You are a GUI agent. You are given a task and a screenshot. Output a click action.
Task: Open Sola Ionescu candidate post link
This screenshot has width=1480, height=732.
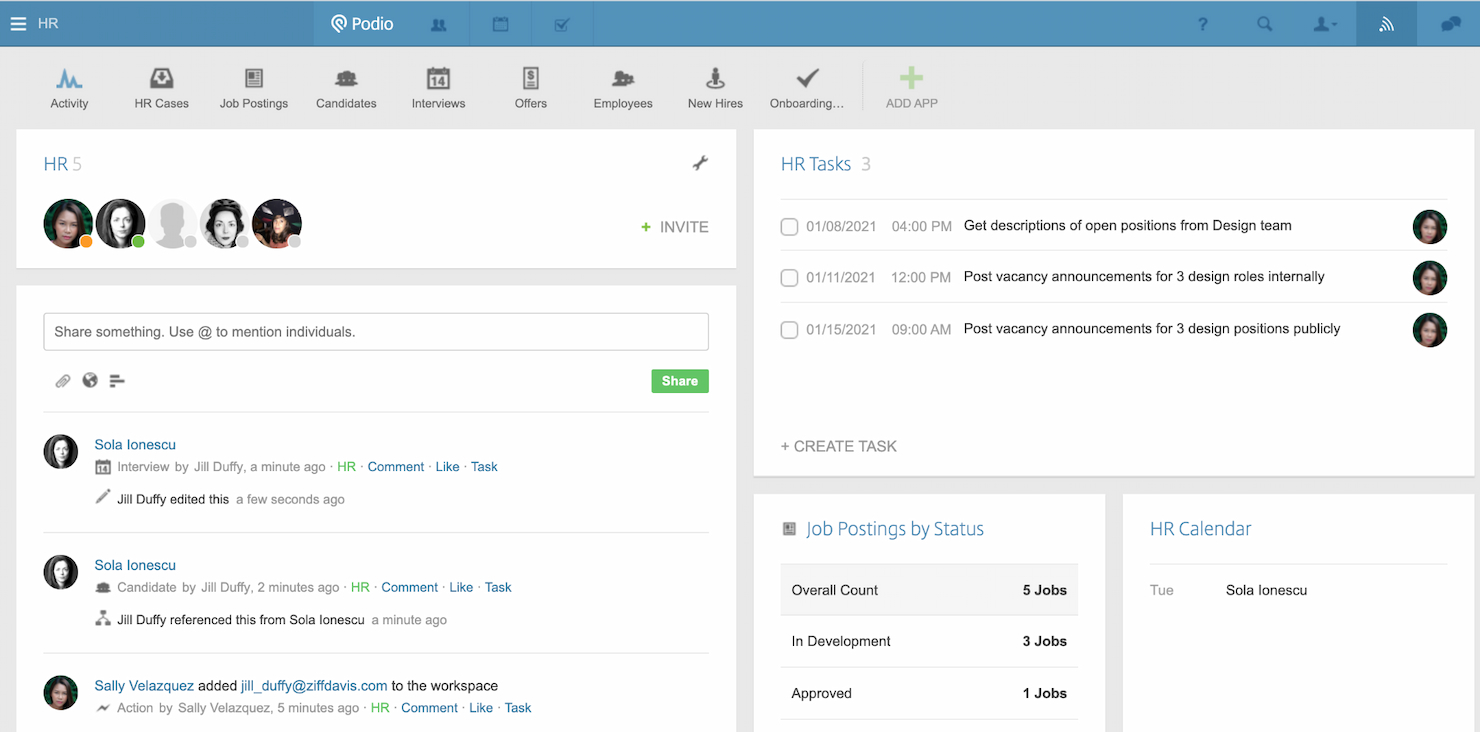[x=135, y=566]
